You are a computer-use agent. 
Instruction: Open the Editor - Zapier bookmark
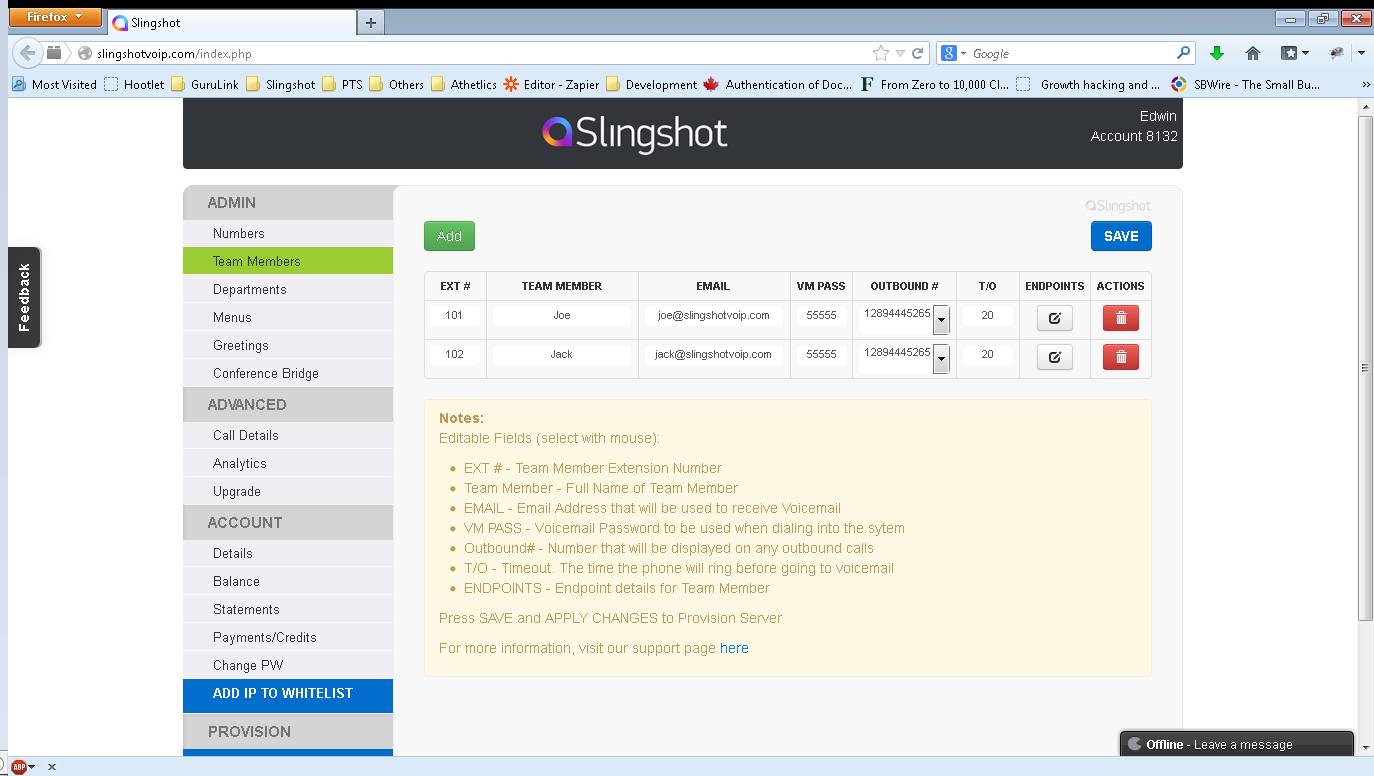pyautogui.click(x=551, y=85)
